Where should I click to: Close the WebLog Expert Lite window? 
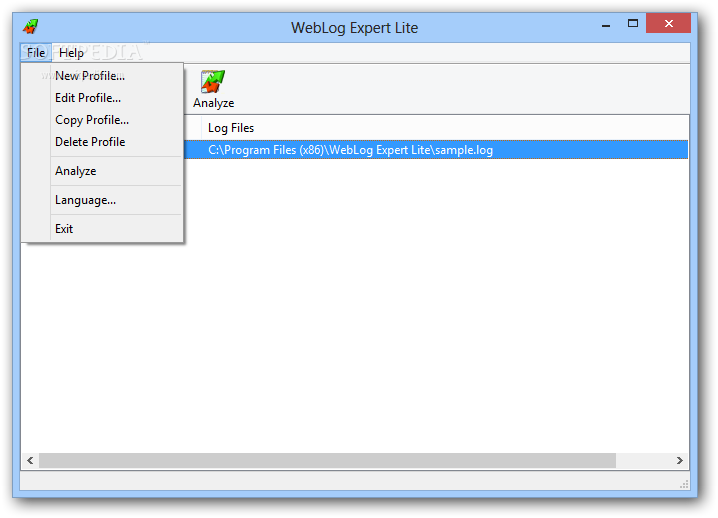[669, 23]
